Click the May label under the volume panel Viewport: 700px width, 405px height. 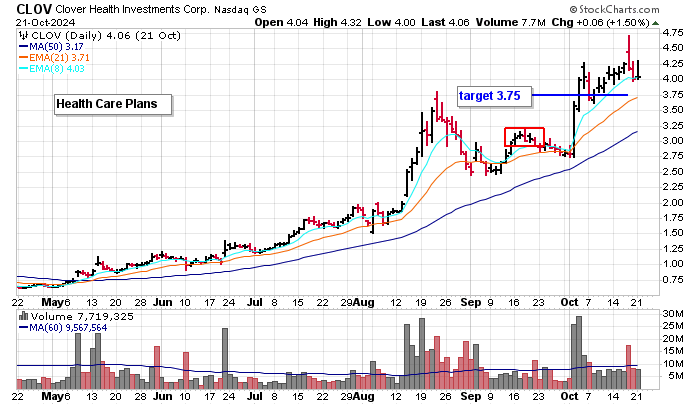click(52, 397)
